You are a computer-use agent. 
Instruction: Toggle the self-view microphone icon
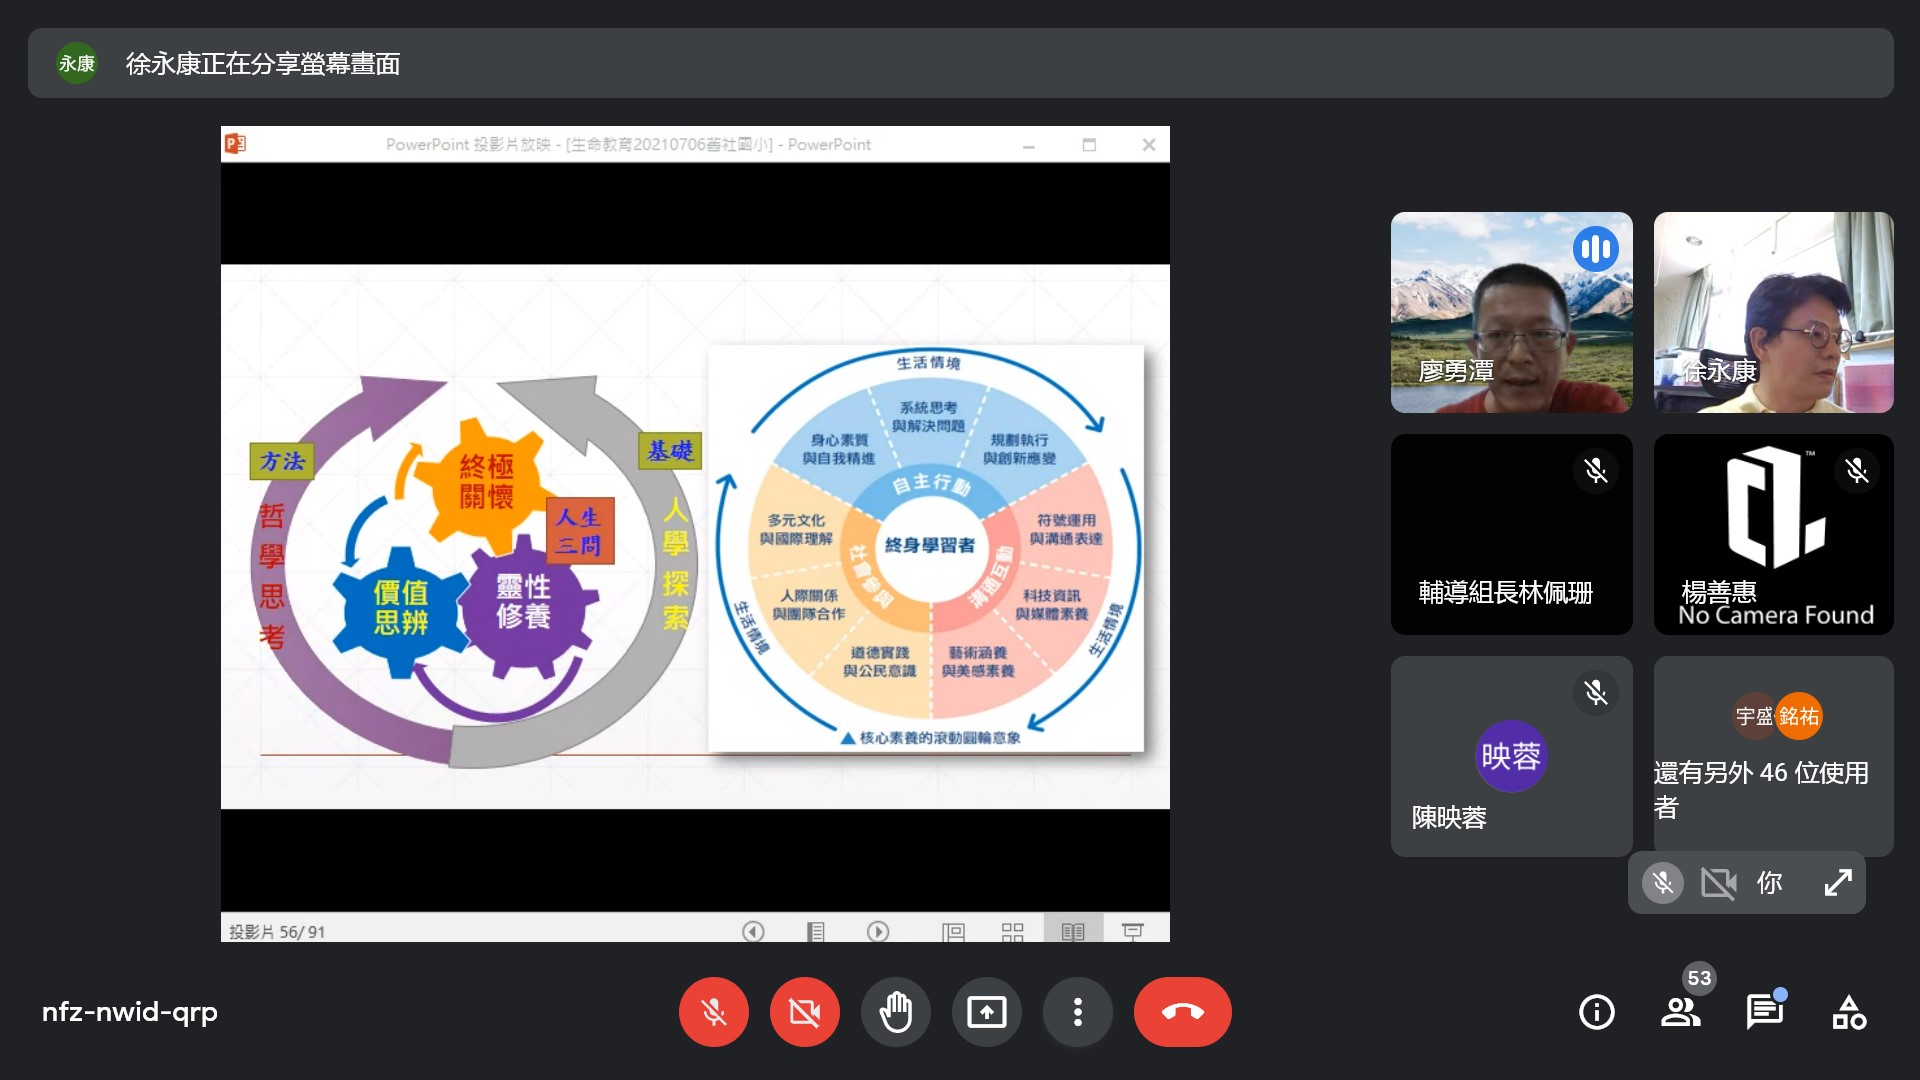(1662, 882)
